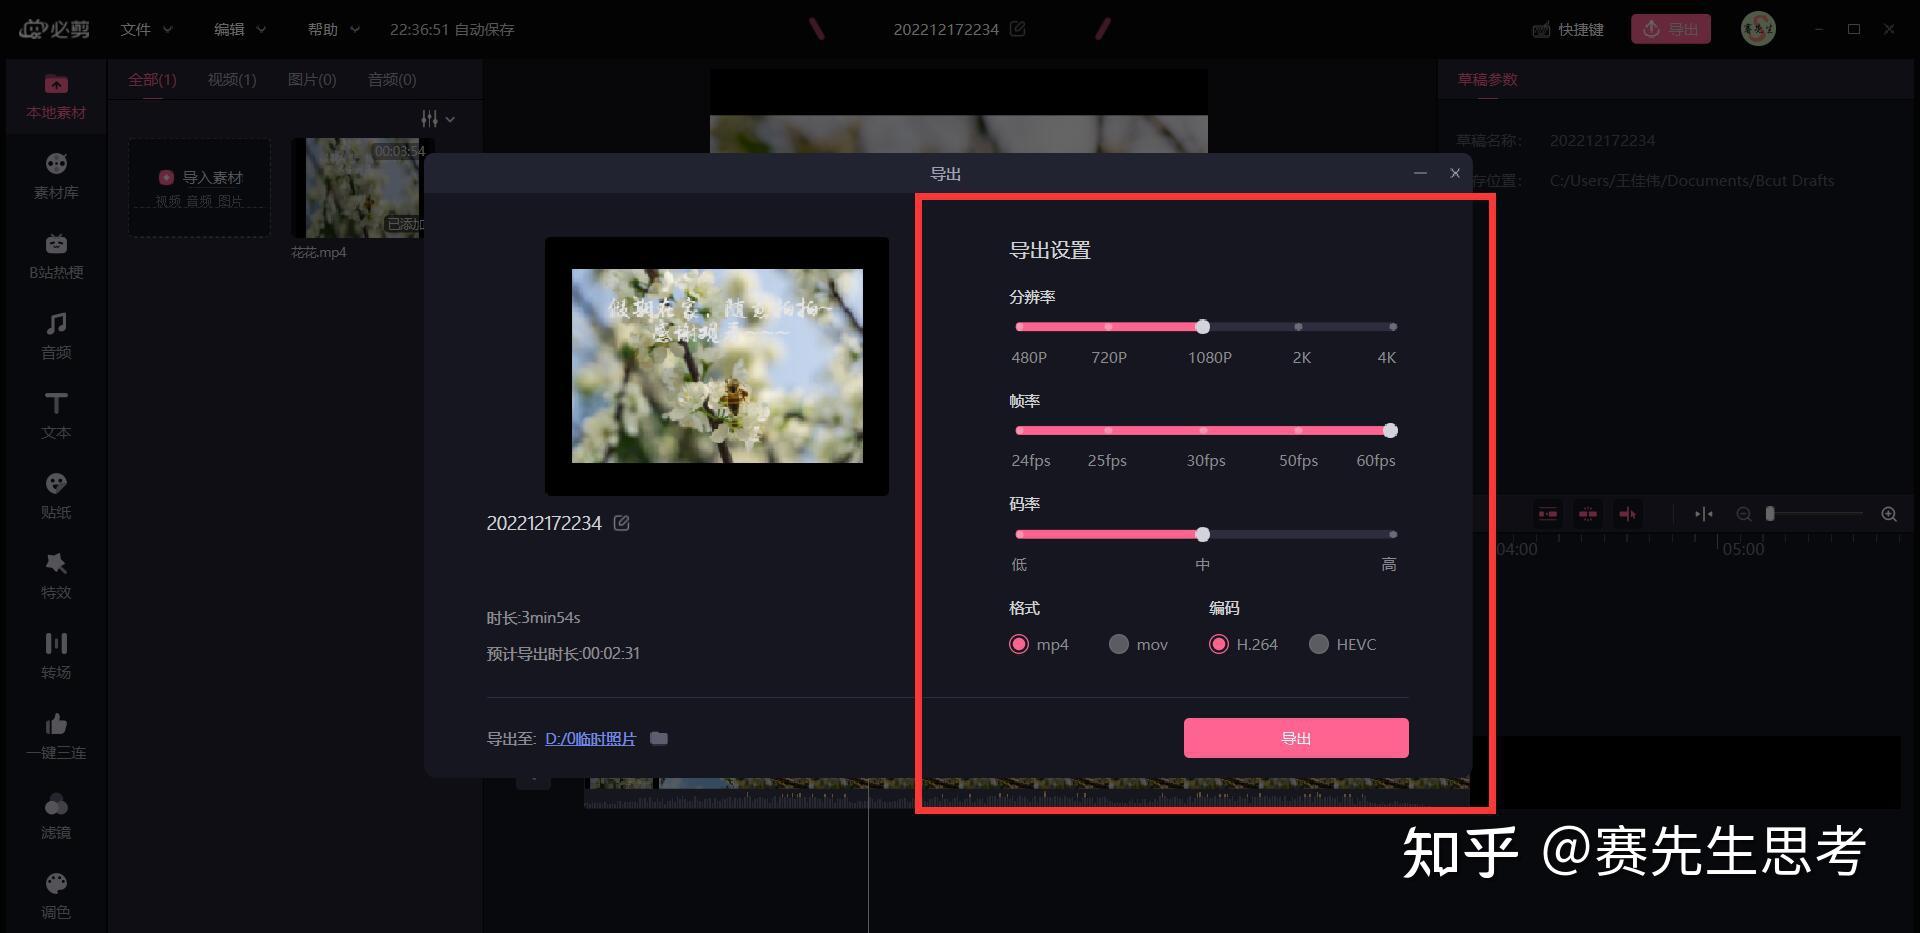Click the export preview thumbnail
The image size is (1920, 933).
point(717,366)
